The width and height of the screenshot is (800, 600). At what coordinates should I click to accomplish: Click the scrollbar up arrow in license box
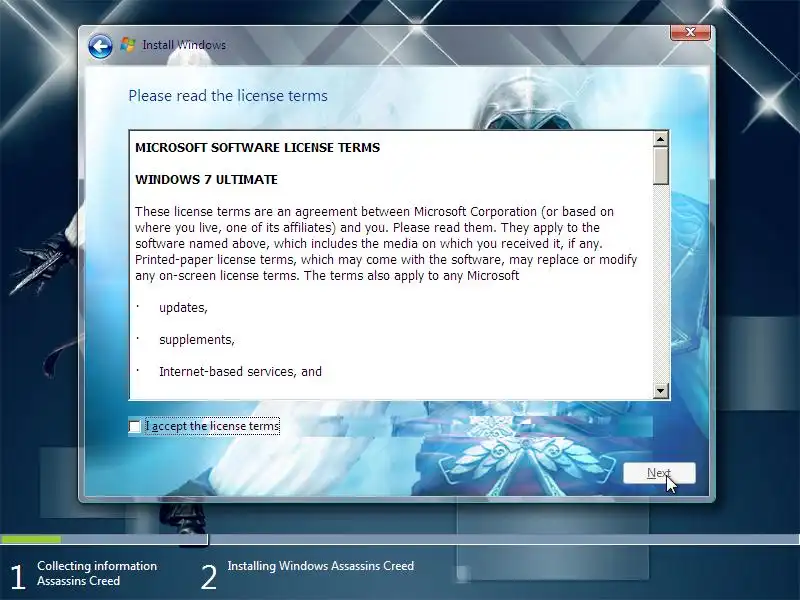coord(660,139)
